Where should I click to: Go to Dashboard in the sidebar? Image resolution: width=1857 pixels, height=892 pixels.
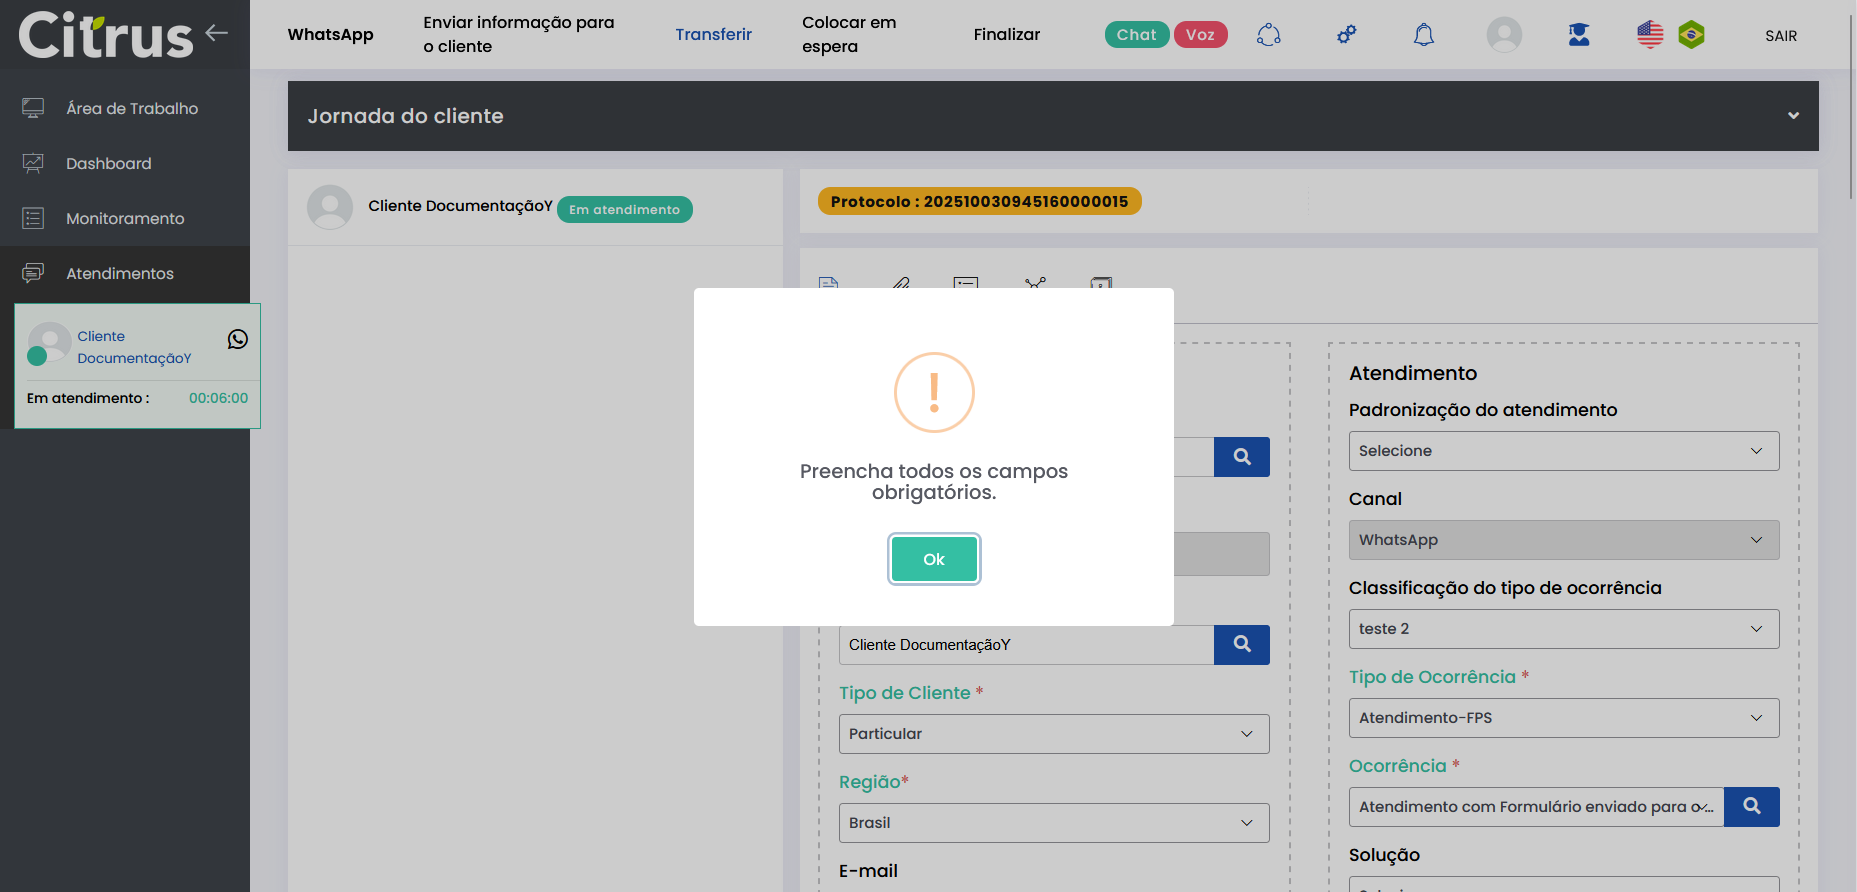pyautogui.click(x=109, y=163)
